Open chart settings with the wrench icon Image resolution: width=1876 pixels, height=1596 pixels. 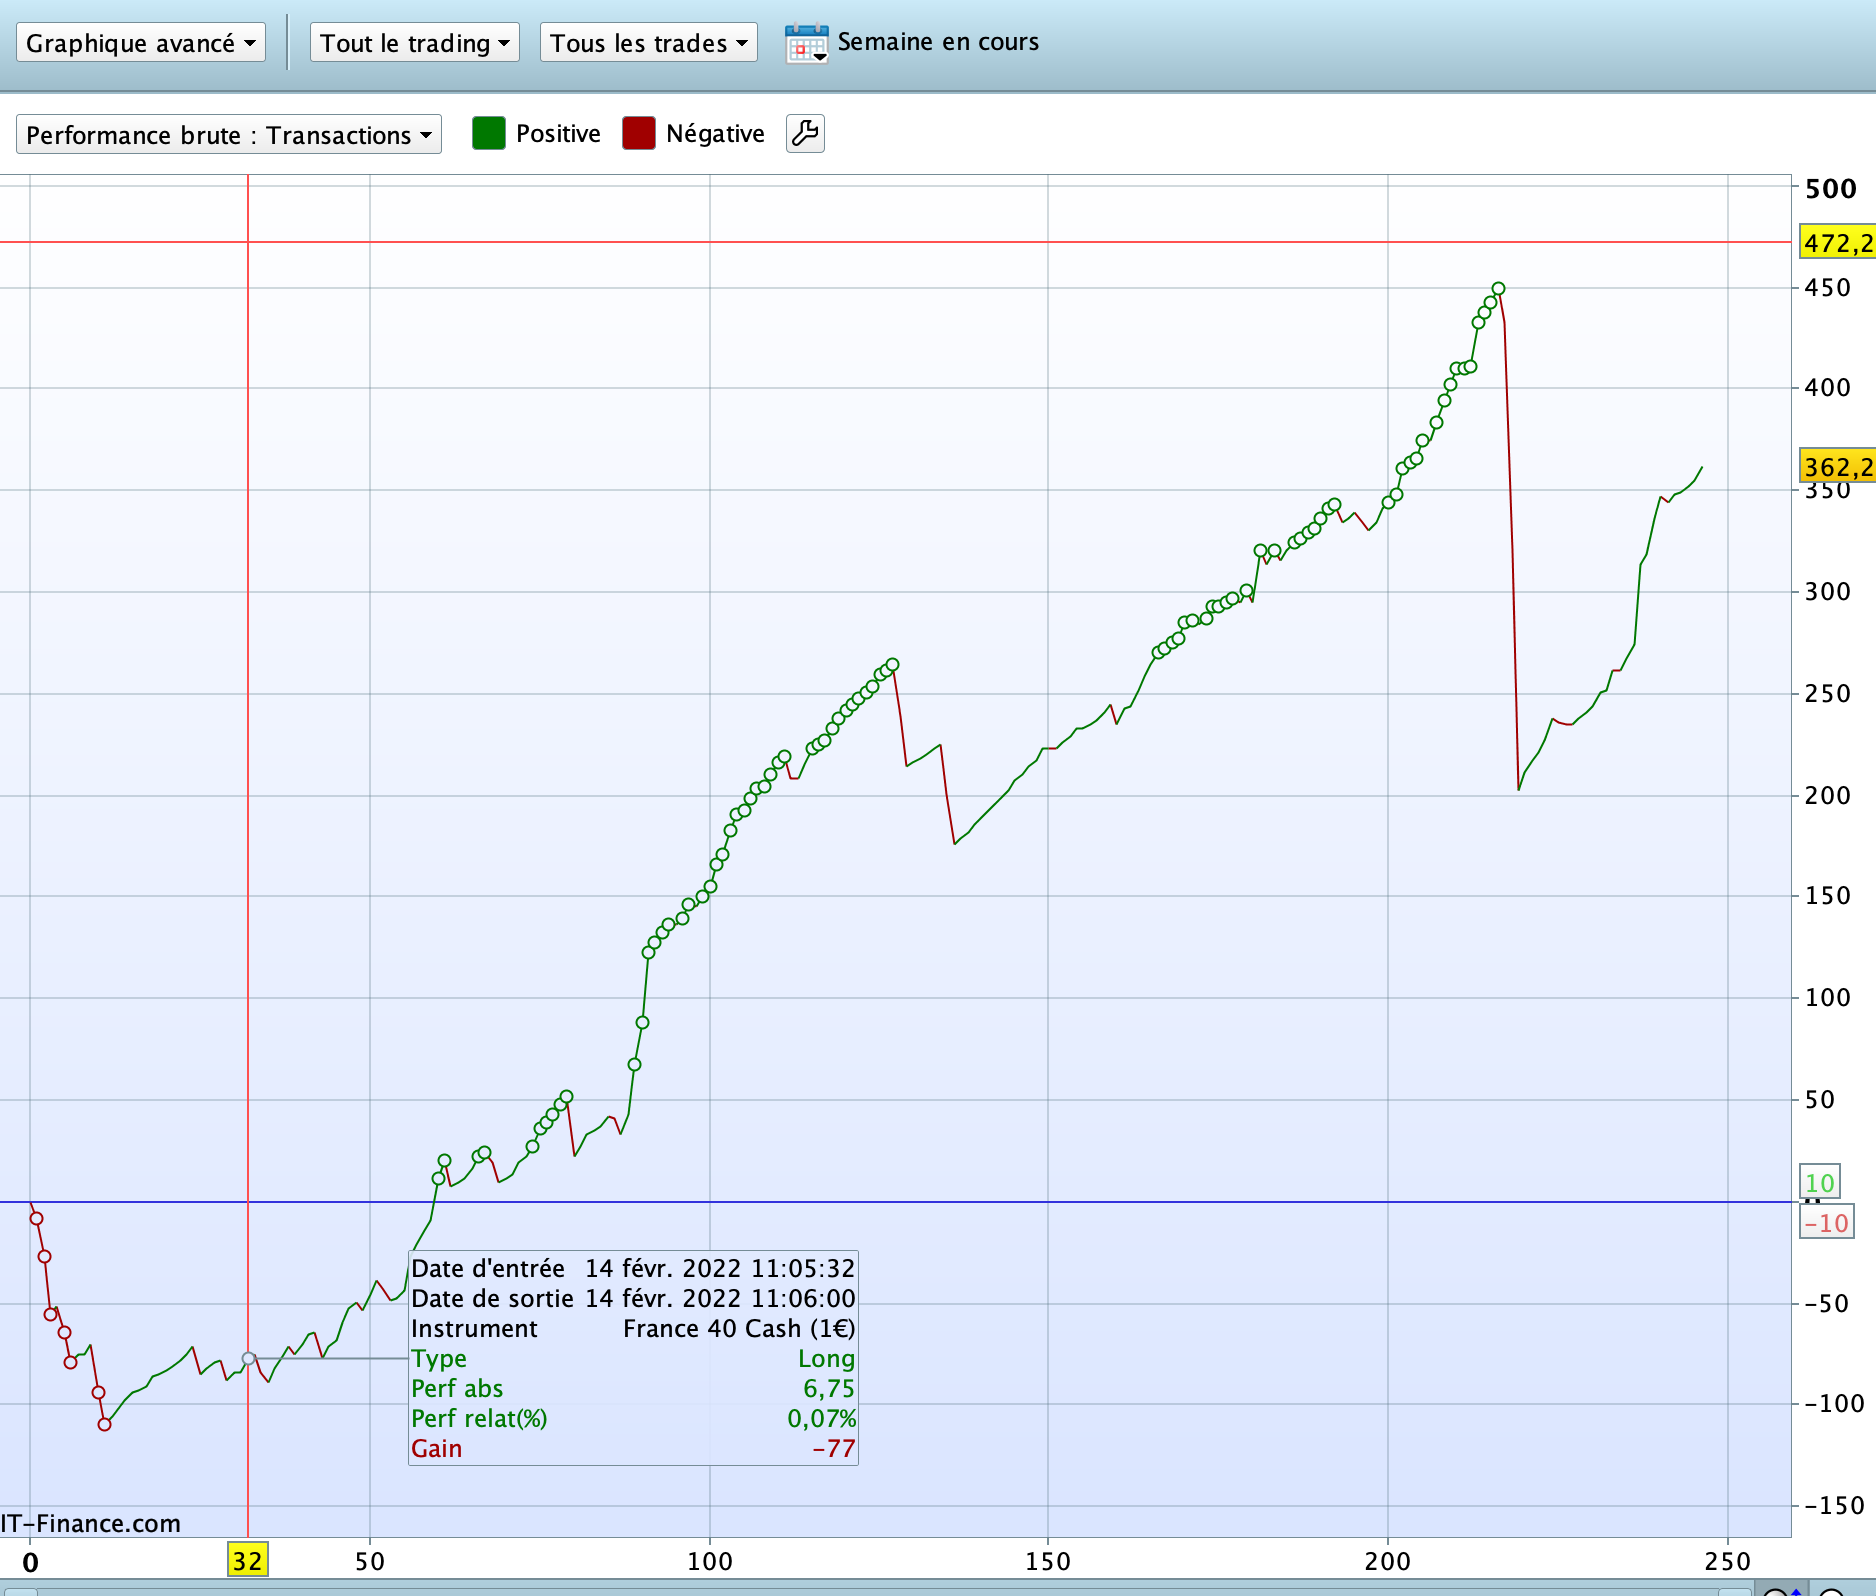[805, 133]
